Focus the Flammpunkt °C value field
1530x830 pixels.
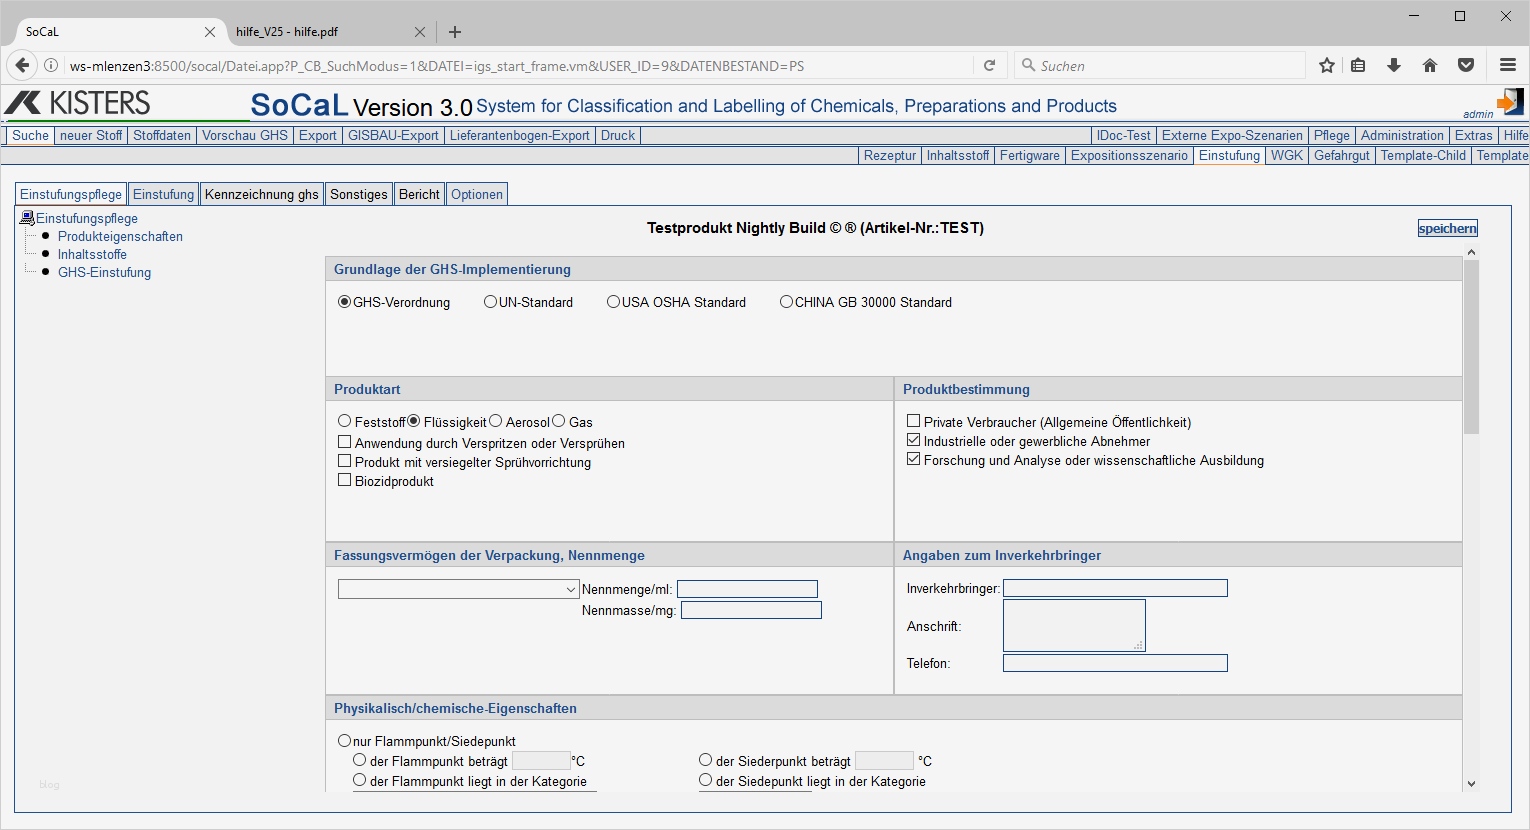[x=541, y=761]
